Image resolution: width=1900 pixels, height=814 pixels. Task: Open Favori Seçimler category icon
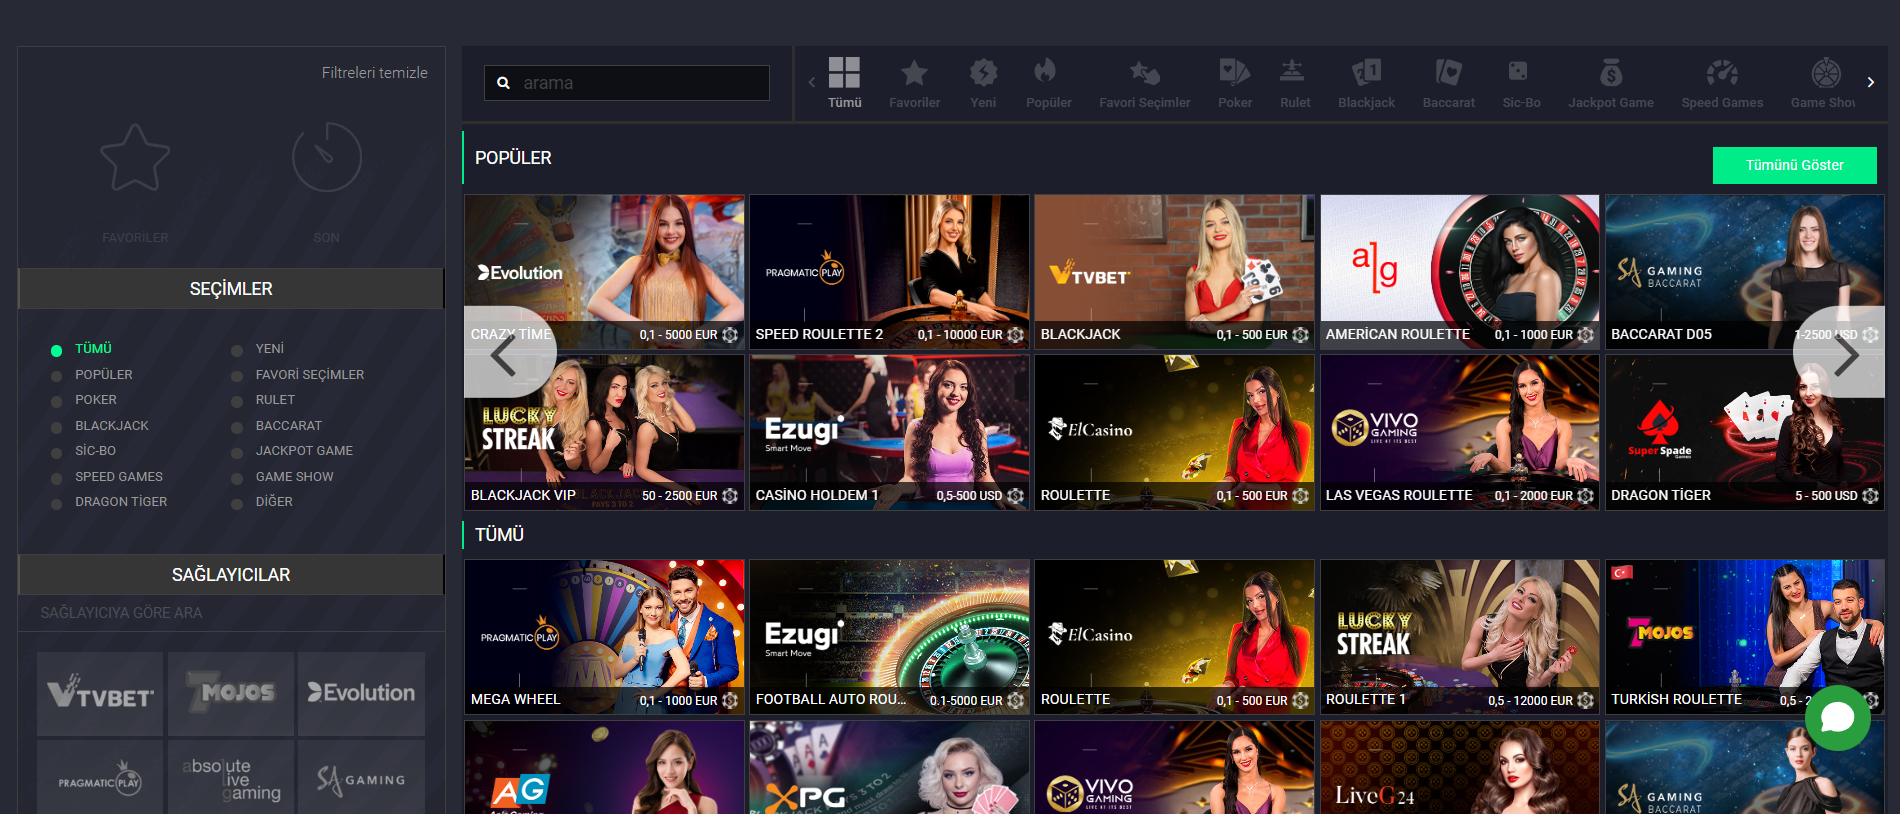point(1144,83)
